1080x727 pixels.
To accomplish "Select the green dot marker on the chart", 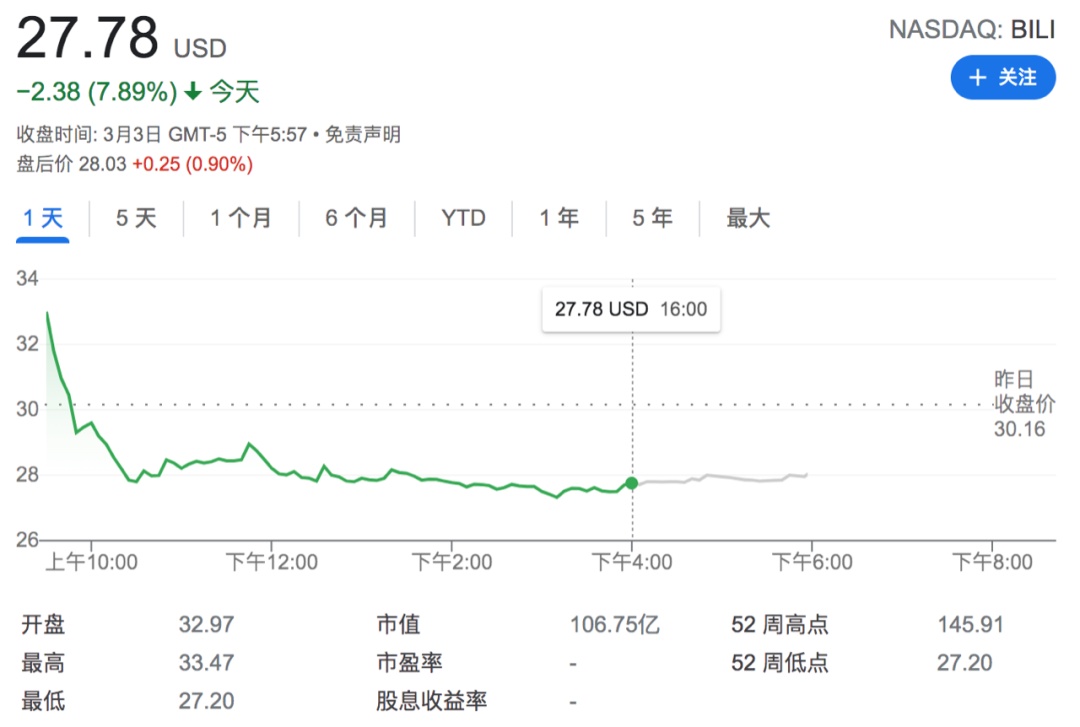I will click(632, 483).
